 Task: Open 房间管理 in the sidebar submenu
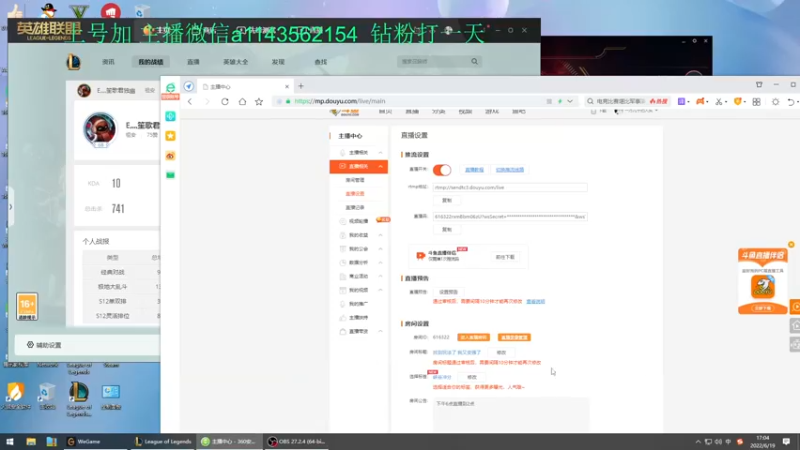tap(355, 180)
